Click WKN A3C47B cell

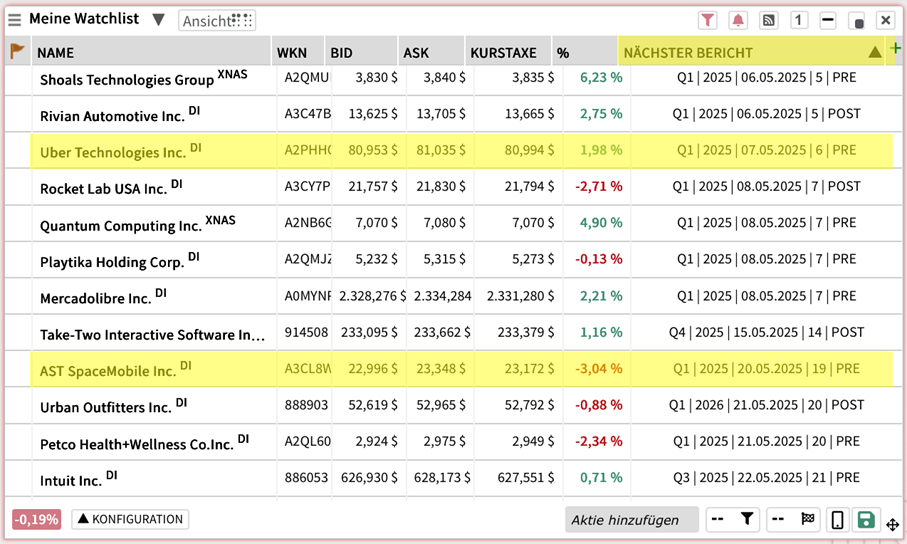[307, 113]
